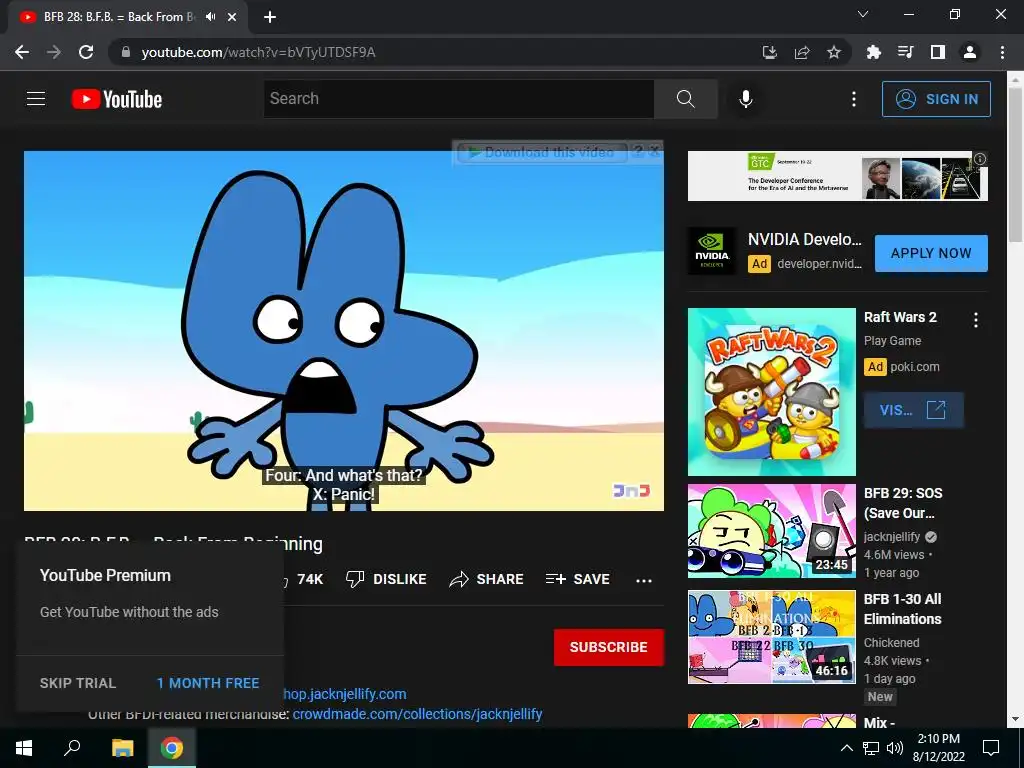Viewport: 1024px width, 768px height.
Task: Open the YouTube hamburger guide menu
Action: [36, 99]
